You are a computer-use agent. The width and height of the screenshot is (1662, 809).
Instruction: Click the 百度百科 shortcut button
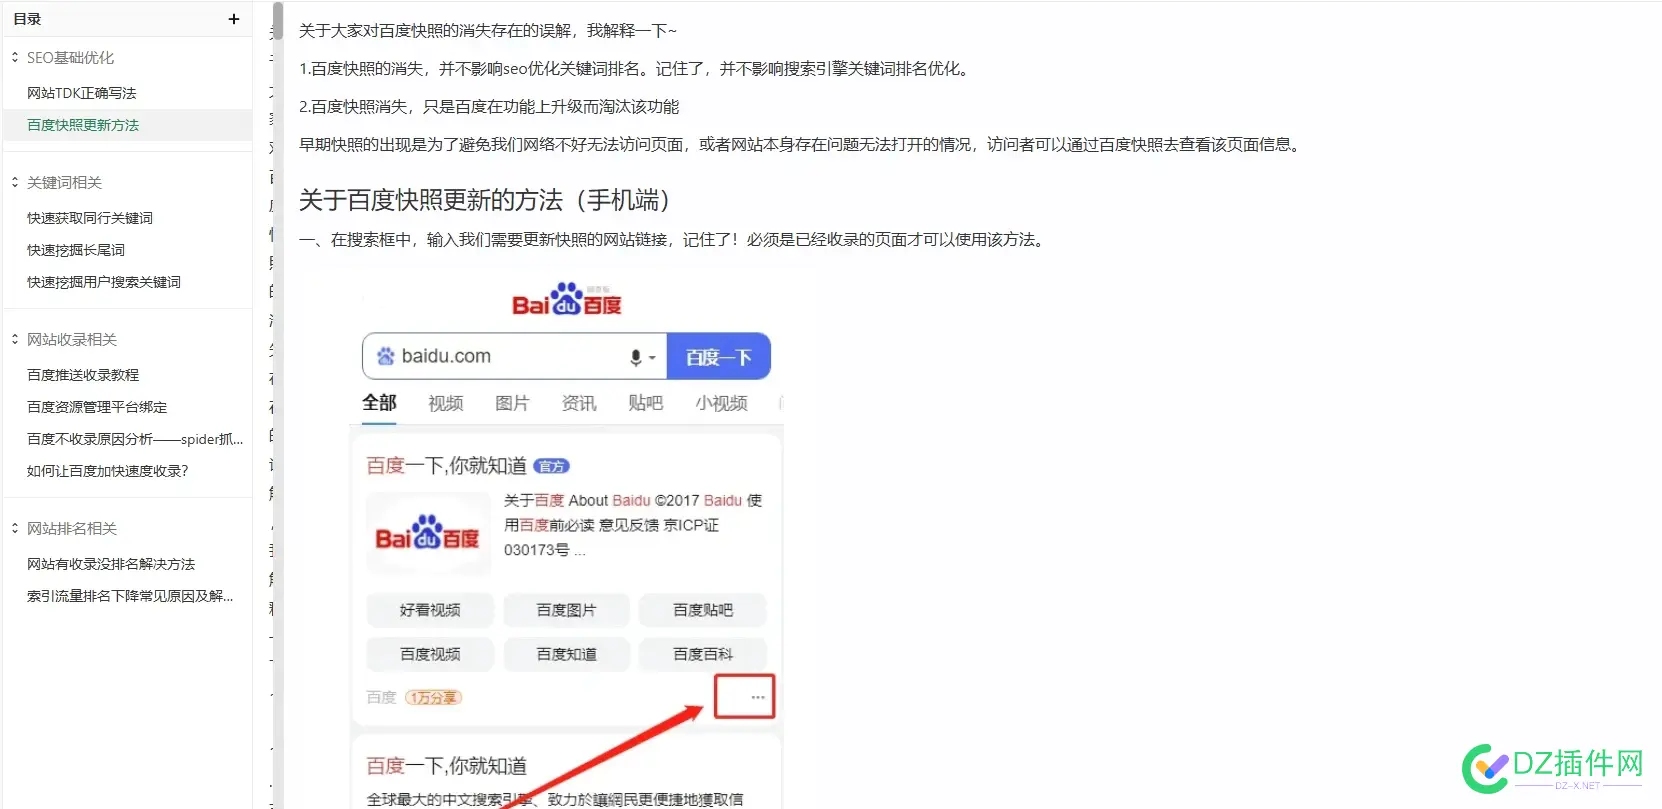tap(703, 654)
